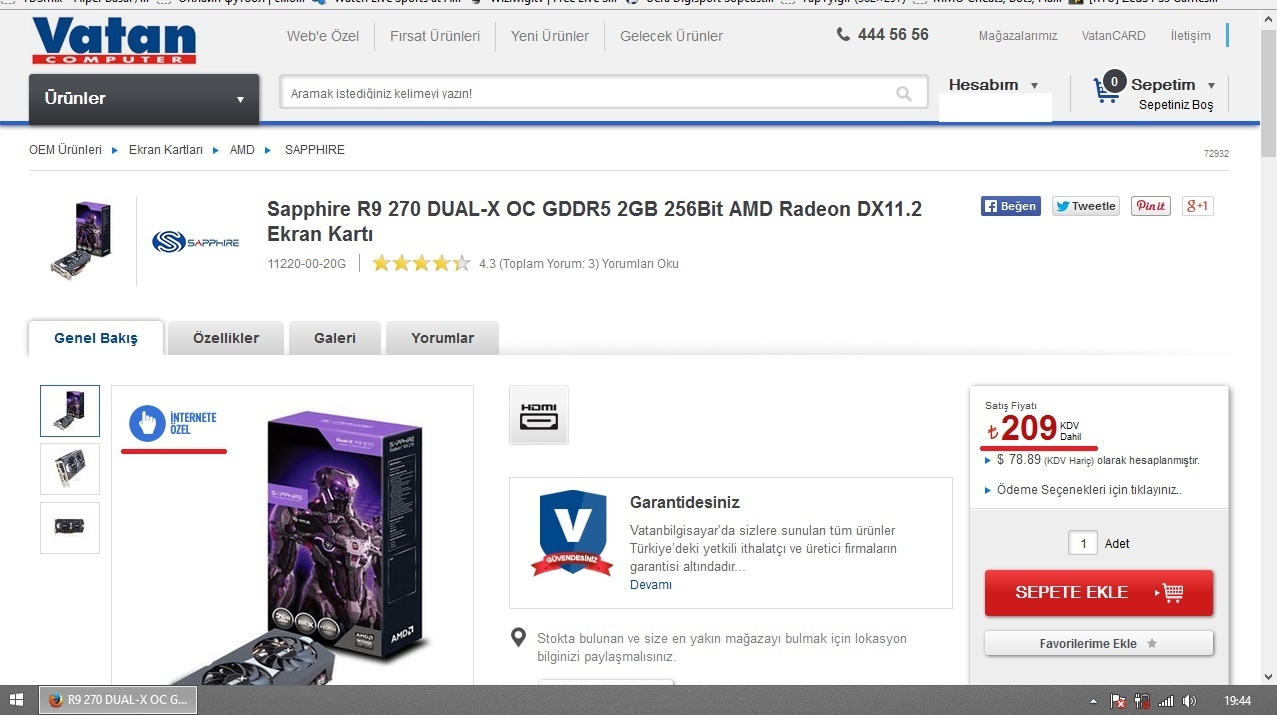1277x715 pixels.
Task: Select the first boxed-card gallery thumbnail
Action: coord(70,411)
